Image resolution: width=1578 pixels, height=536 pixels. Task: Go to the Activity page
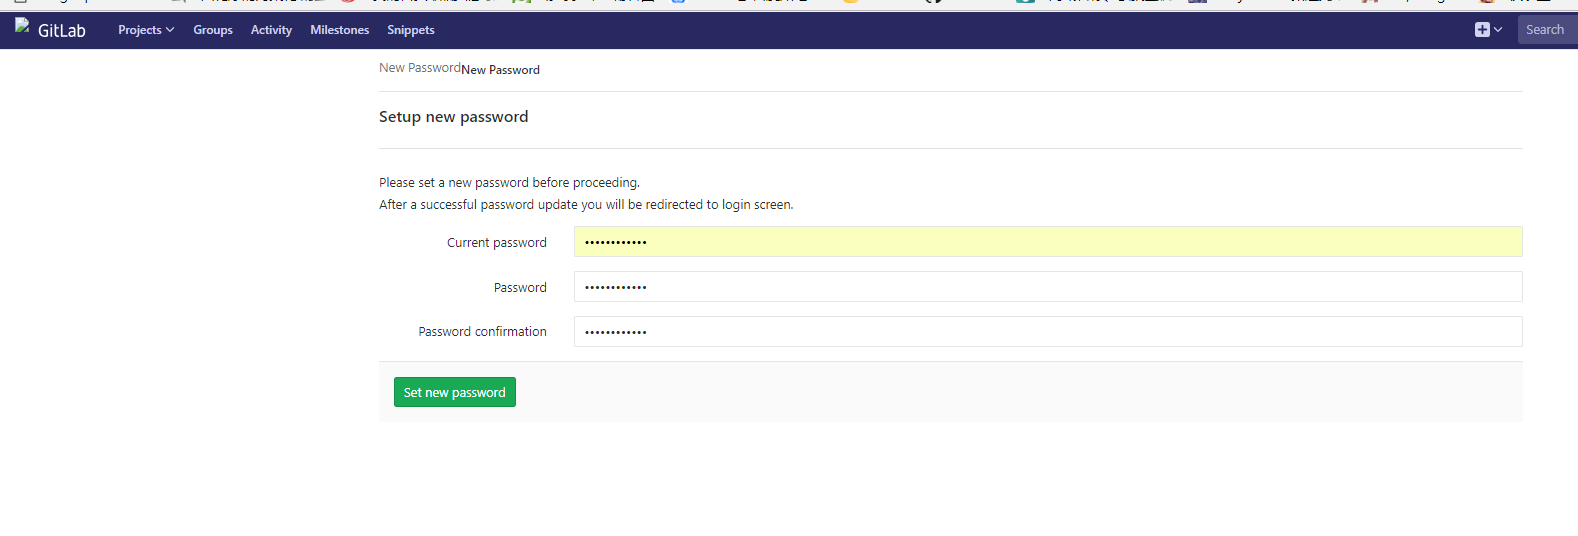click(x=271, y=30)
